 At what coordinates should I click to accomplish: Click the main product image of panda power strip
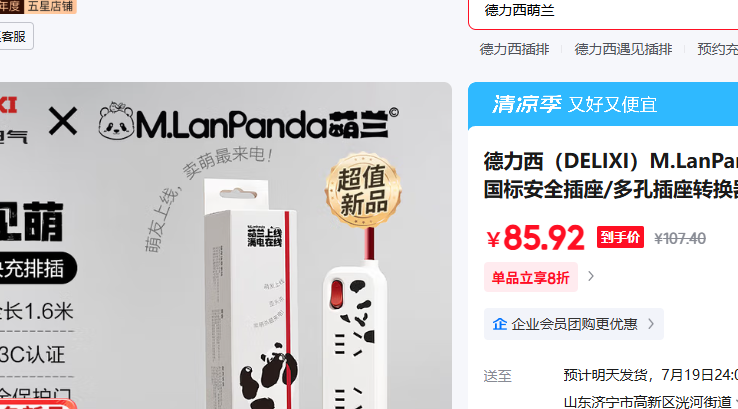tap(226, 246)
